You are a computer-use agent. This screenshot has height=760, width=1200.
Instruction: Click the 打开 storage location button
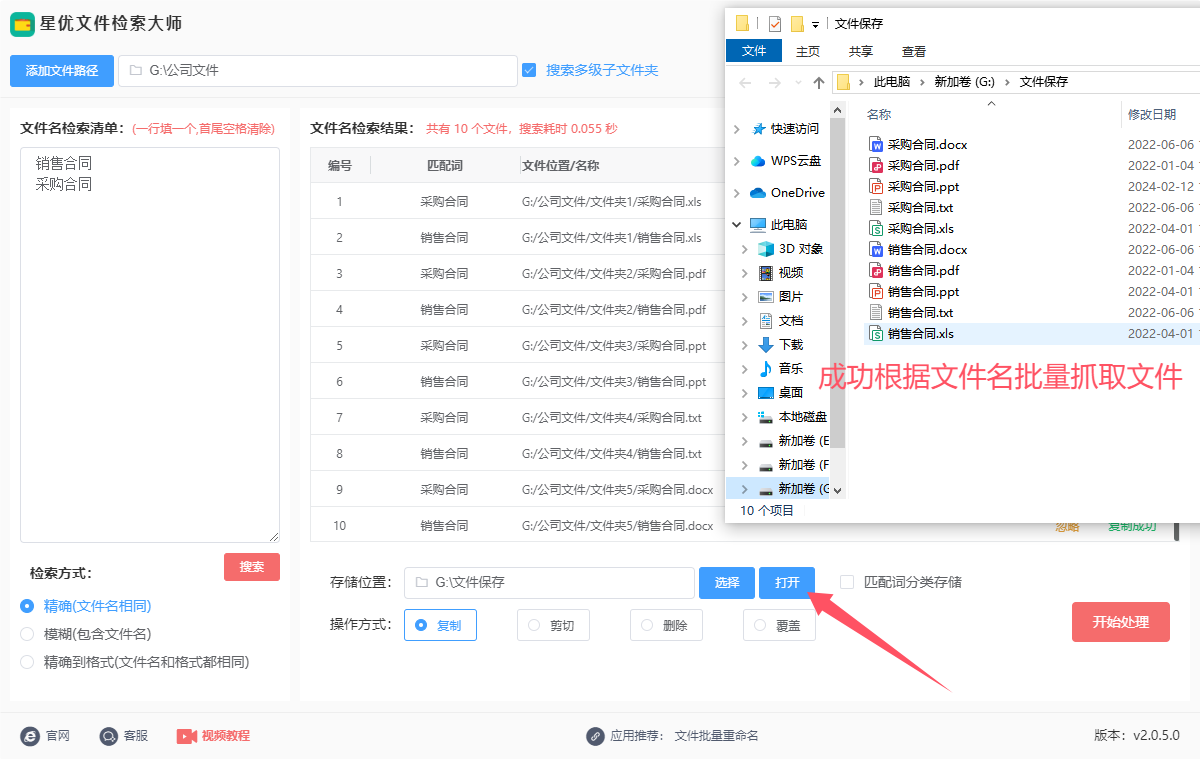(788, 583)
